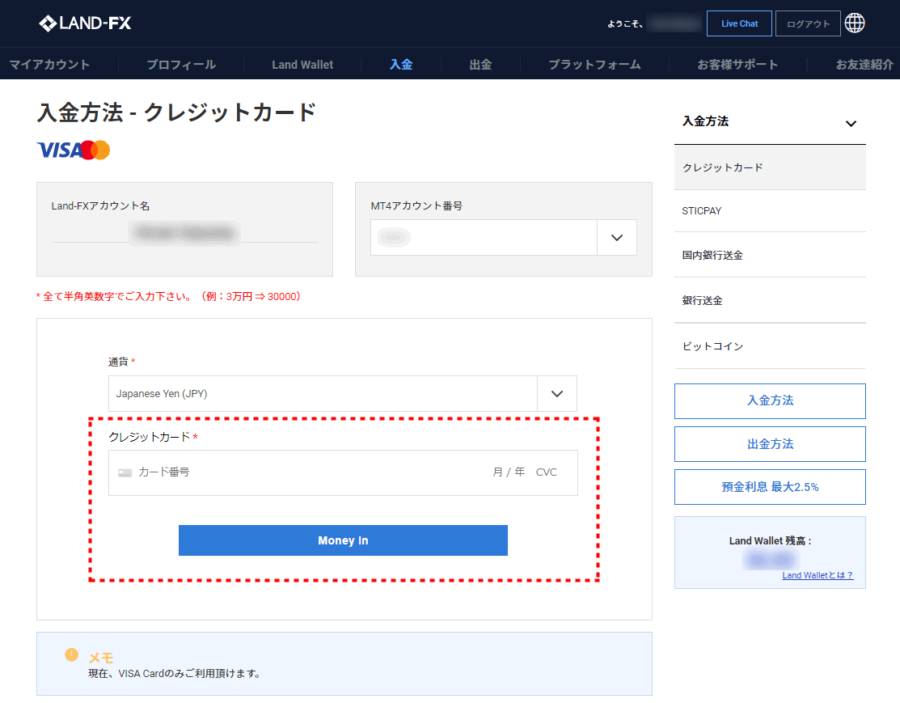The width and height of the screenshot is (900, 703).
Task: Click the 通貨 label
Action: coord(118,362)
